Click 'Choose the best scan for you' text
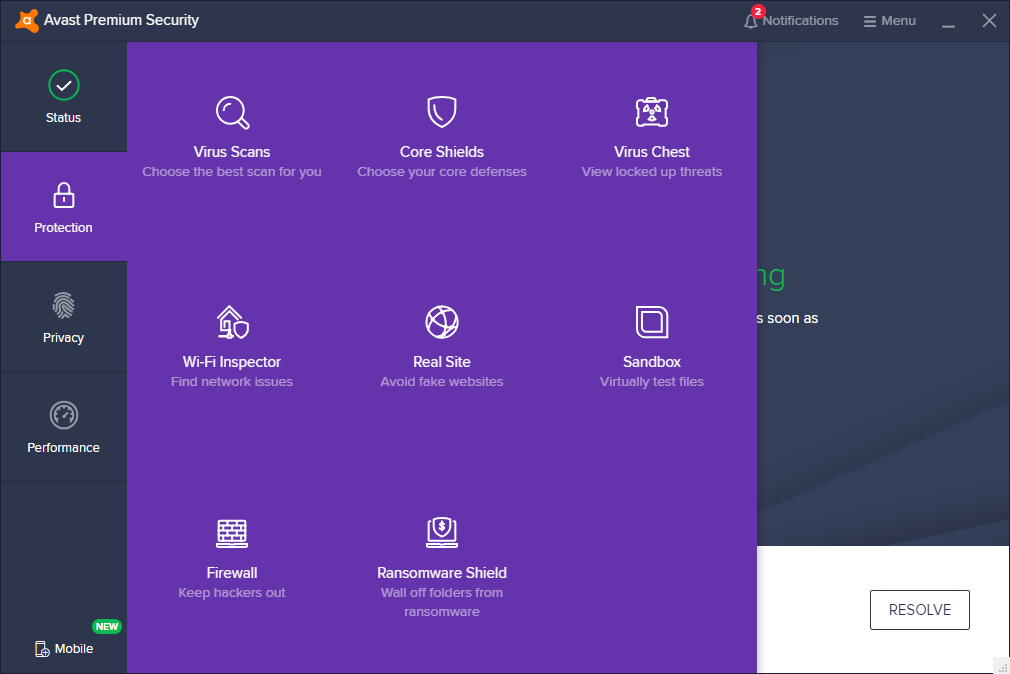 pyautogui.click(x=232, y=172)
